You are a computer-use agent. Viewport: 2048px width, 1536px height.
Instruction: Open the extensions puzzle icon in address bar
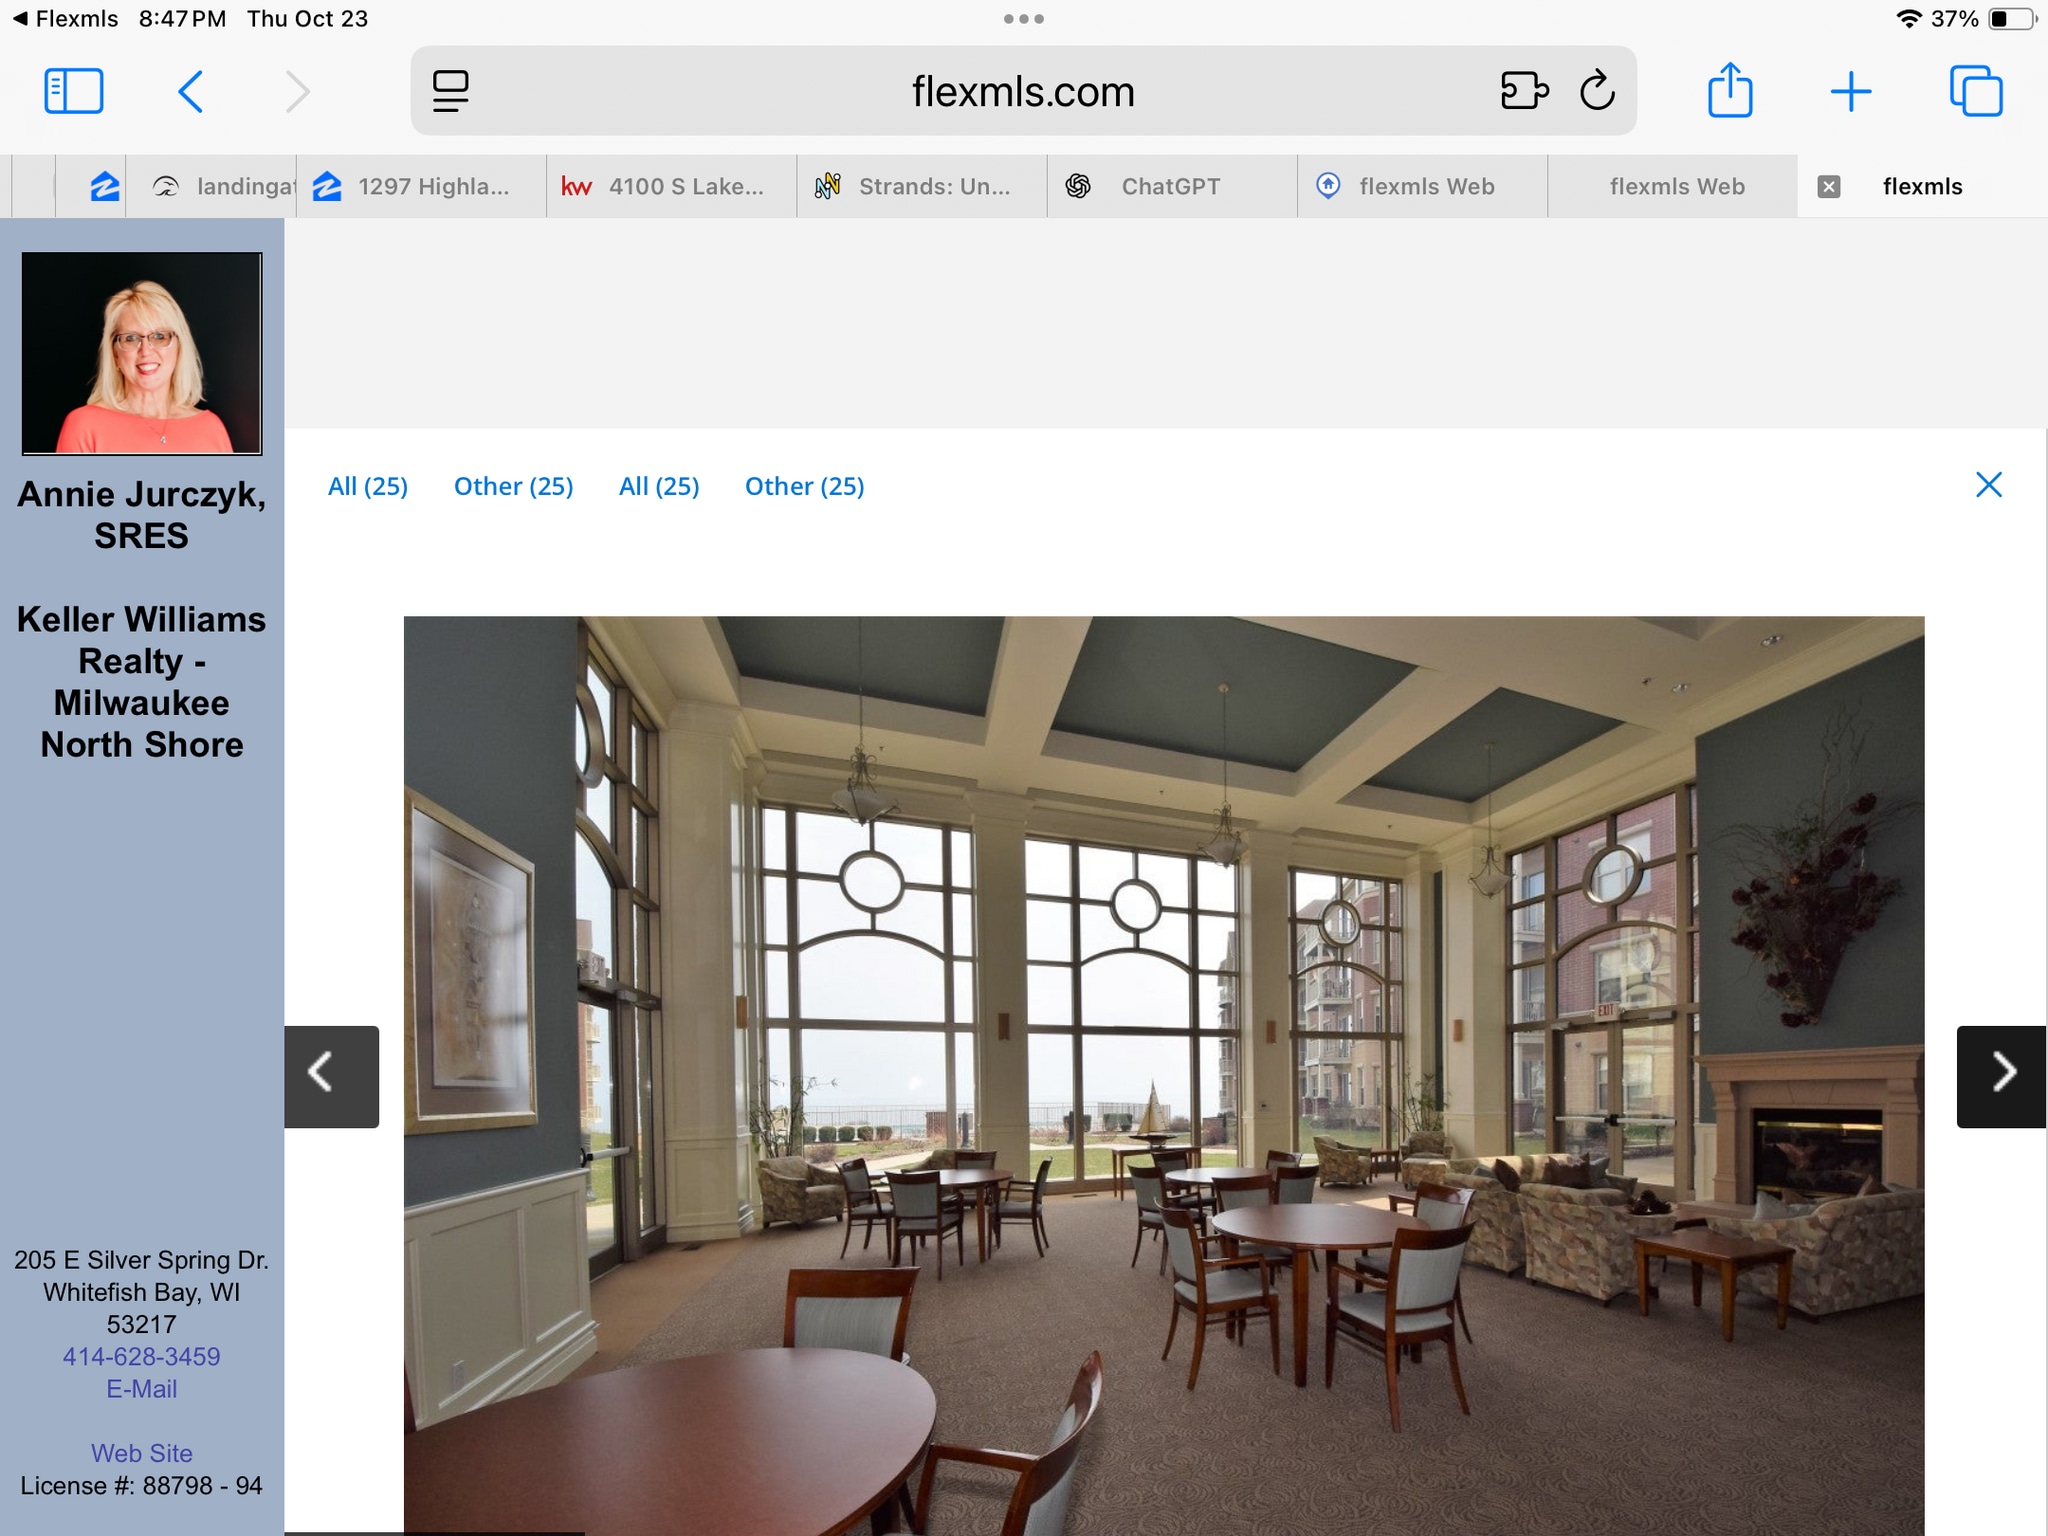(x=1524, y=90)
